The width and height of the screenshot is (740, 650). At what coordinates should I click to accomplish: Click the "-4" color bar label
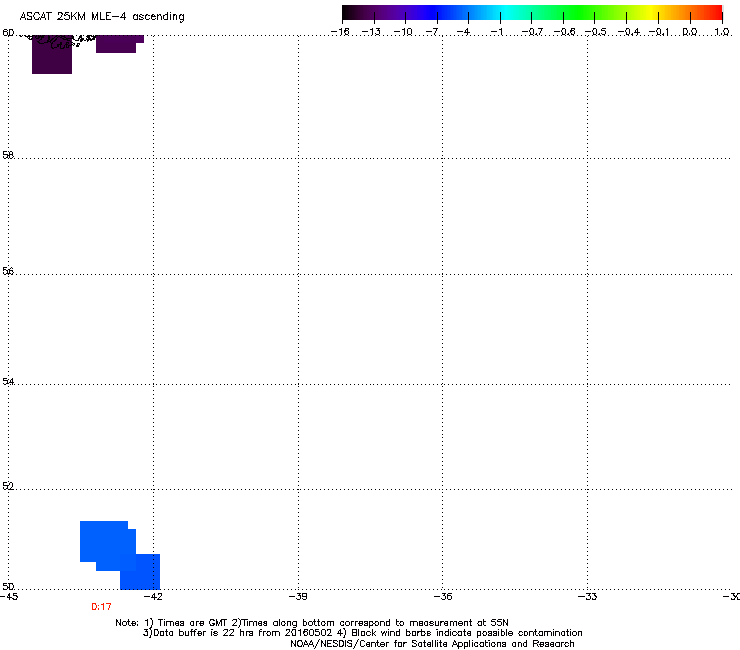(463, 32)
